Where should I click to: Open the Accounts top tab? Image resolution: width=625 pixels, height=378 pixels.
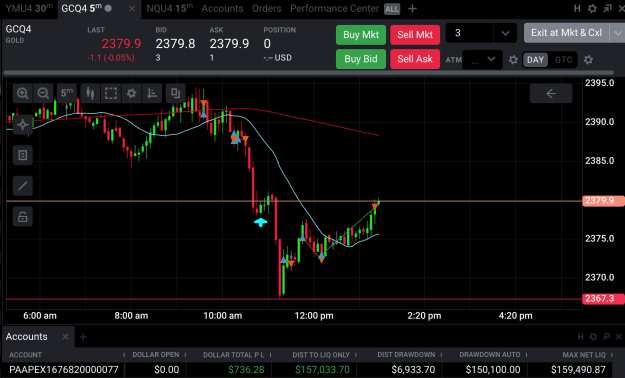click(222, 8)
